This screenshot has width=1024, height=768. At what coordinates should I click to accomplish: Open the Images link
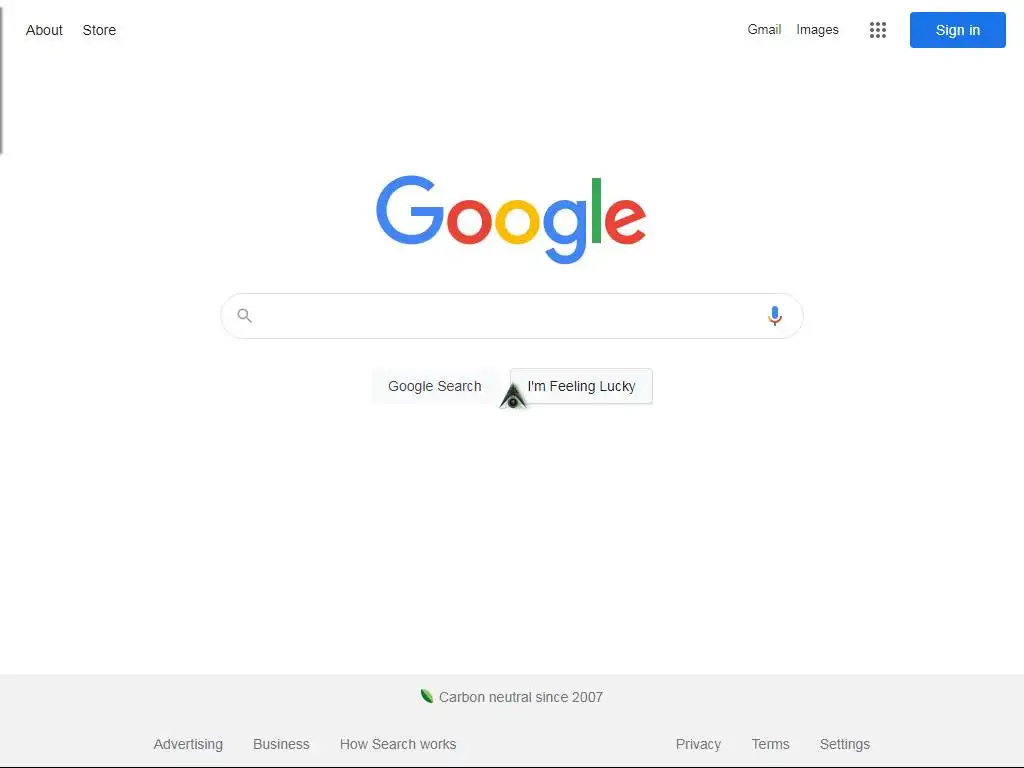coord(817,29)
